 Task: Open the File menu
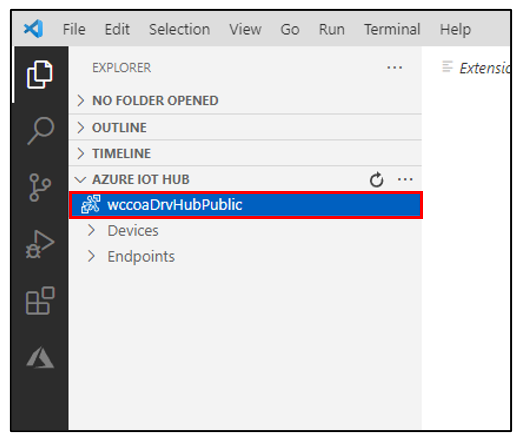[74, 29]
